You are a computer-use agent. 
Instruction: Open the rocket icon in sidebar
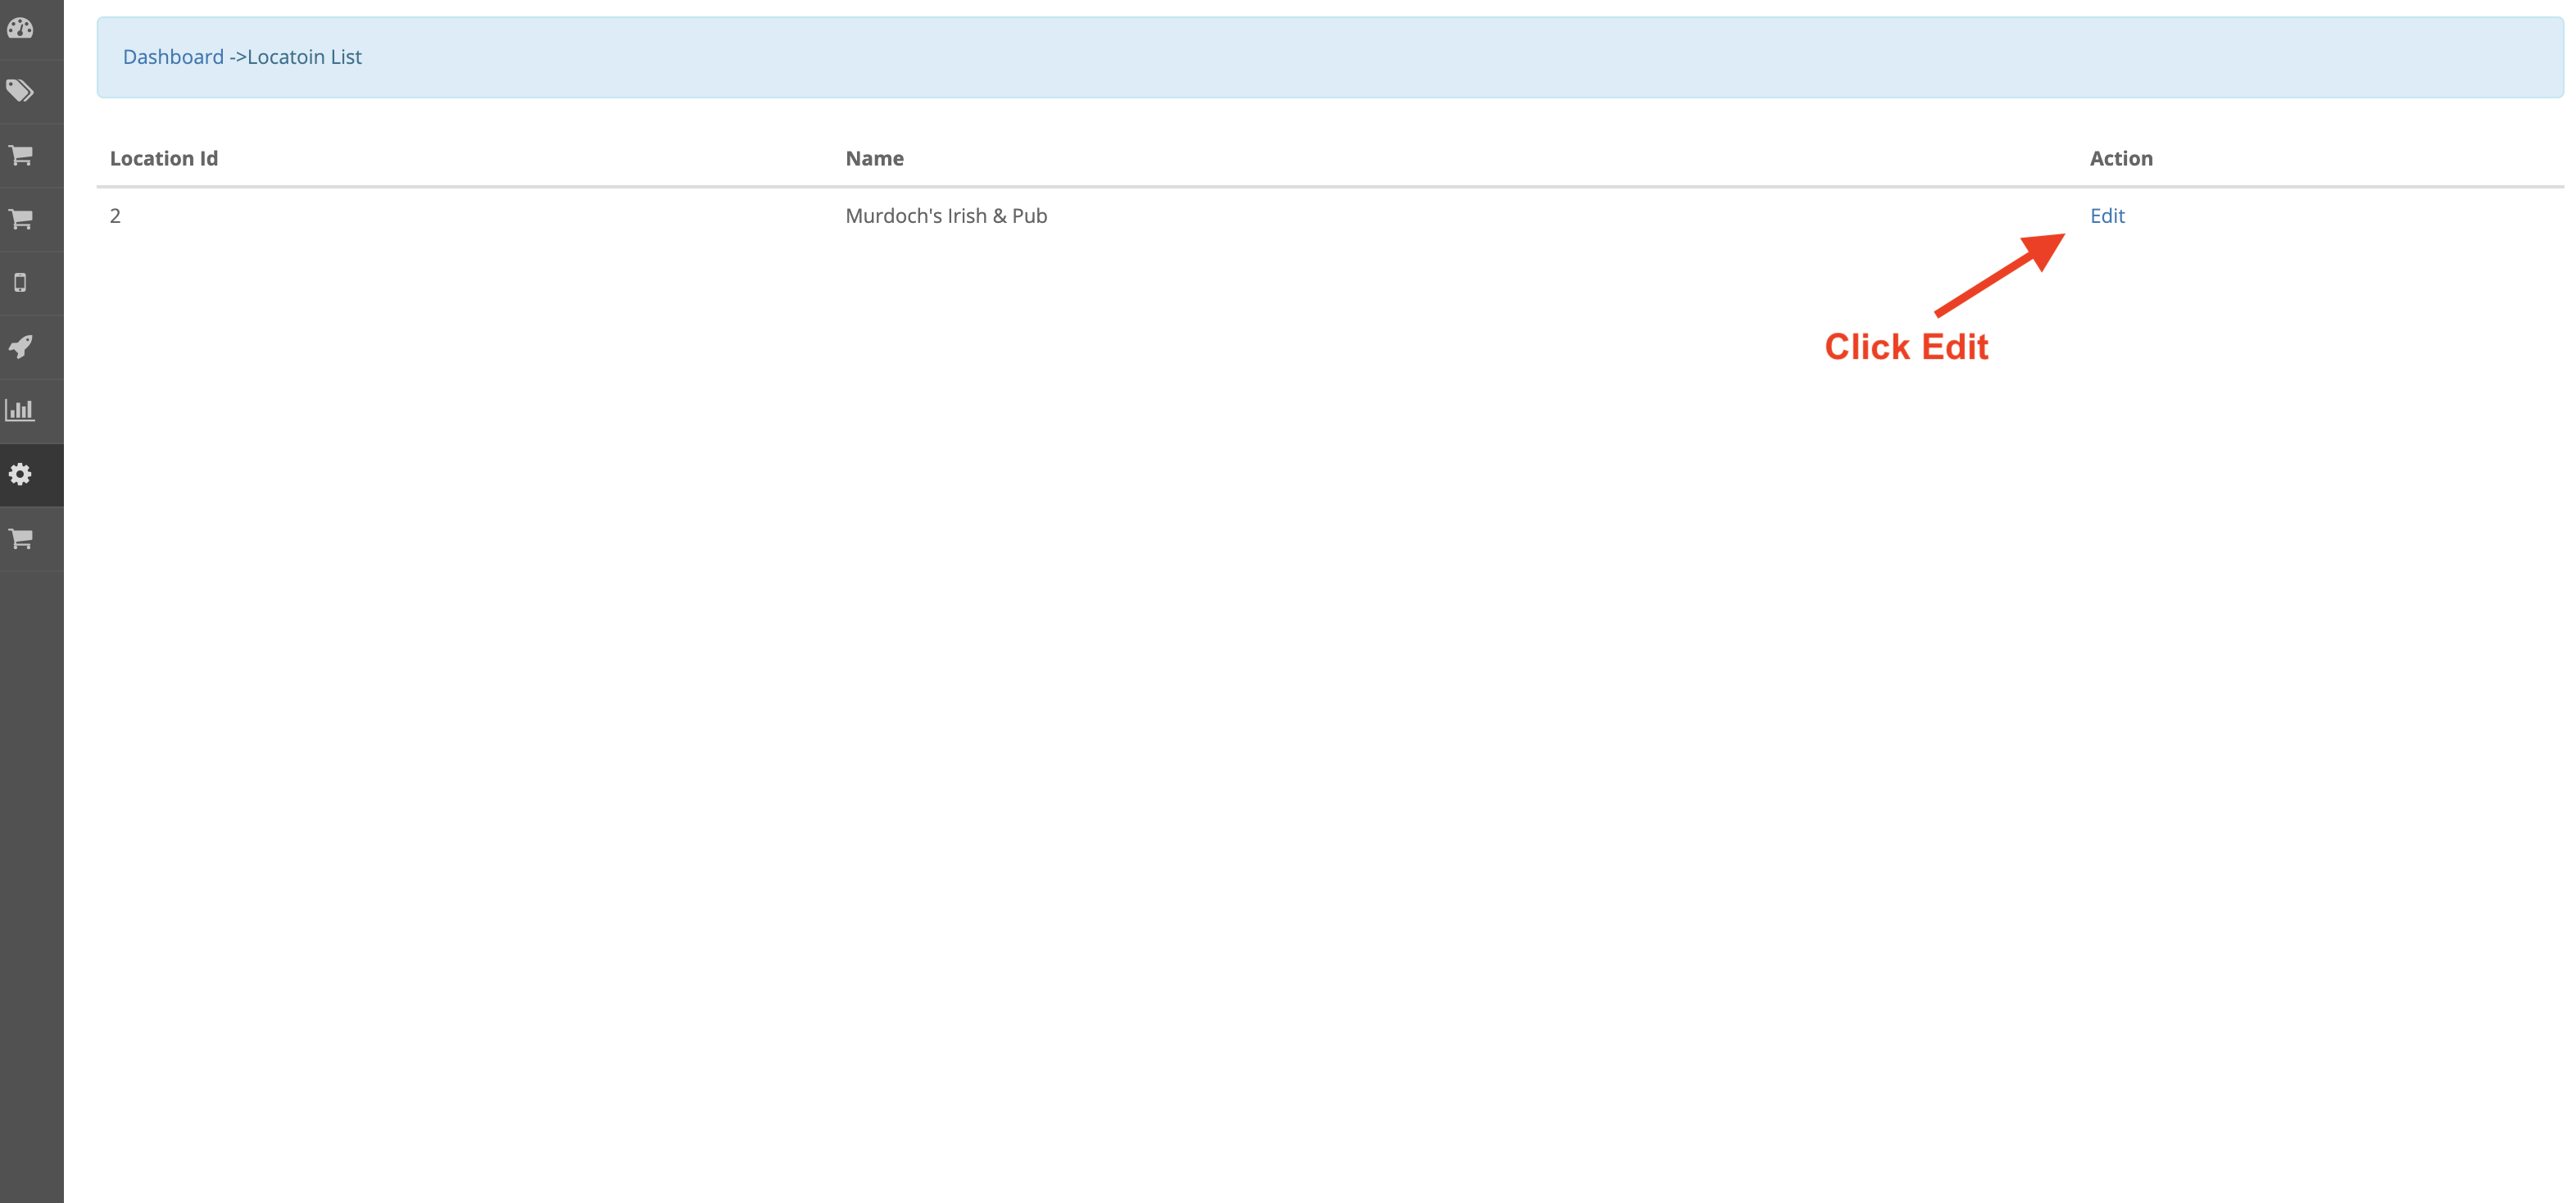click(x=20, y=347)
